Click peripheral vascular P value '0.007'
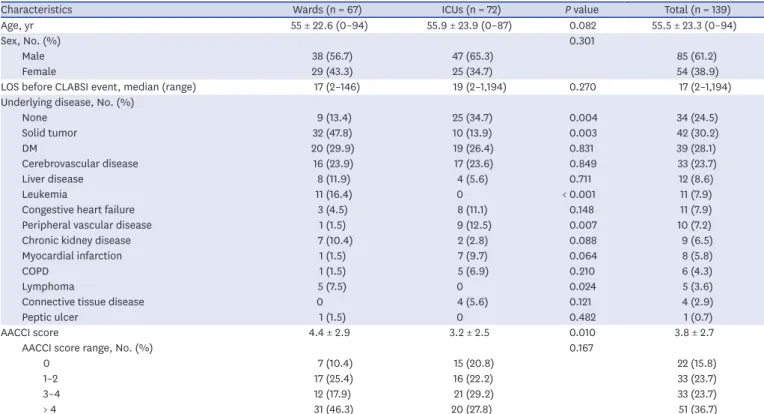764x414 pixels. (583, 225)
